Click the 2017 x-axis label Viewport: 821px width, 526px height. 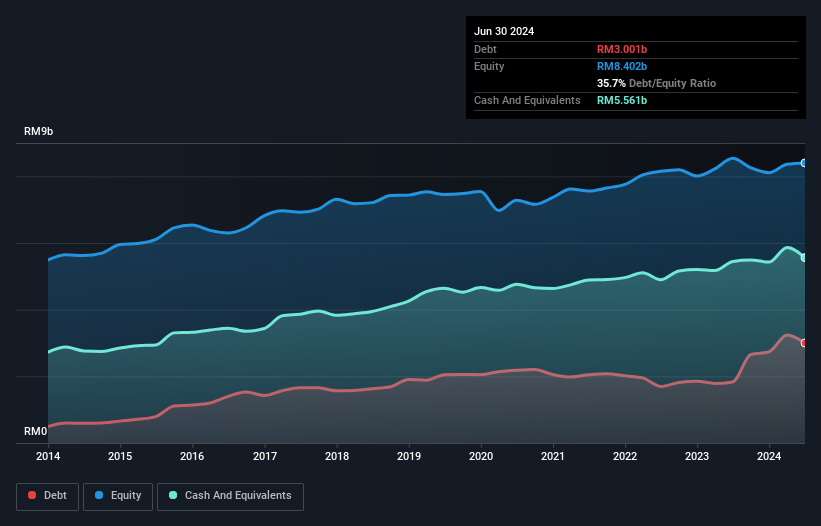click(x=265, y=456)
